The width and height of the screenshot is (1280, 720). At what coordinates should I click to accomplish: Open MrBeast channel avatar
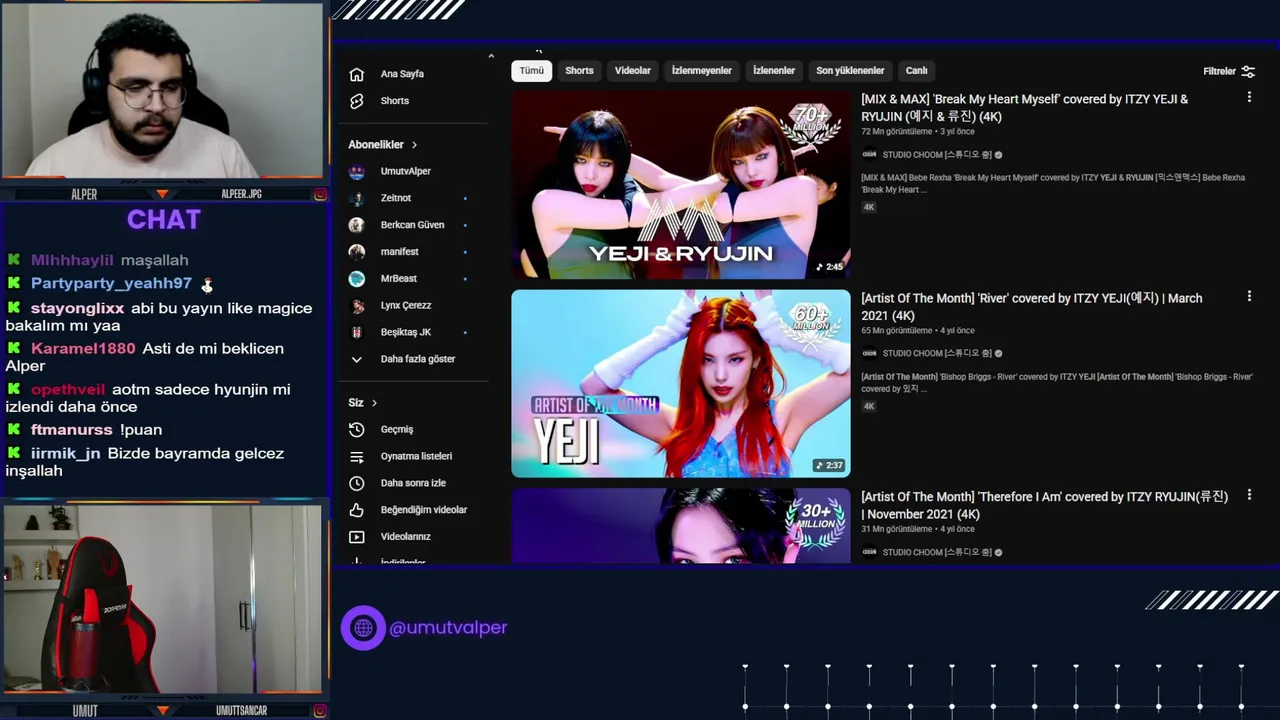pyautogui.click(x=356, y=279)
